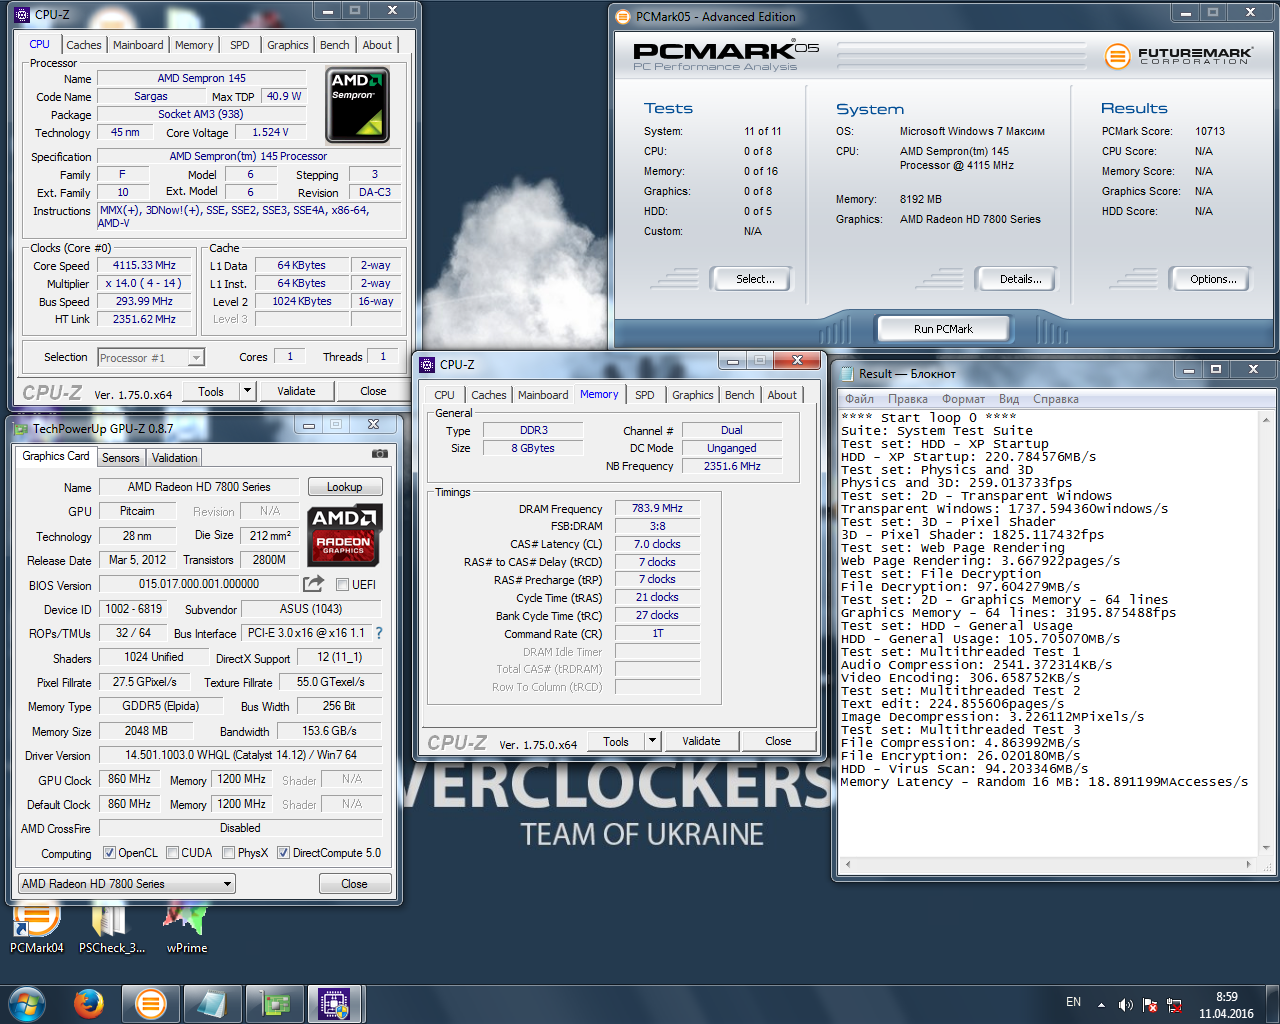Open Tools dropdown arrow in CPU-Z Memory window

click(x=653, y=741)
